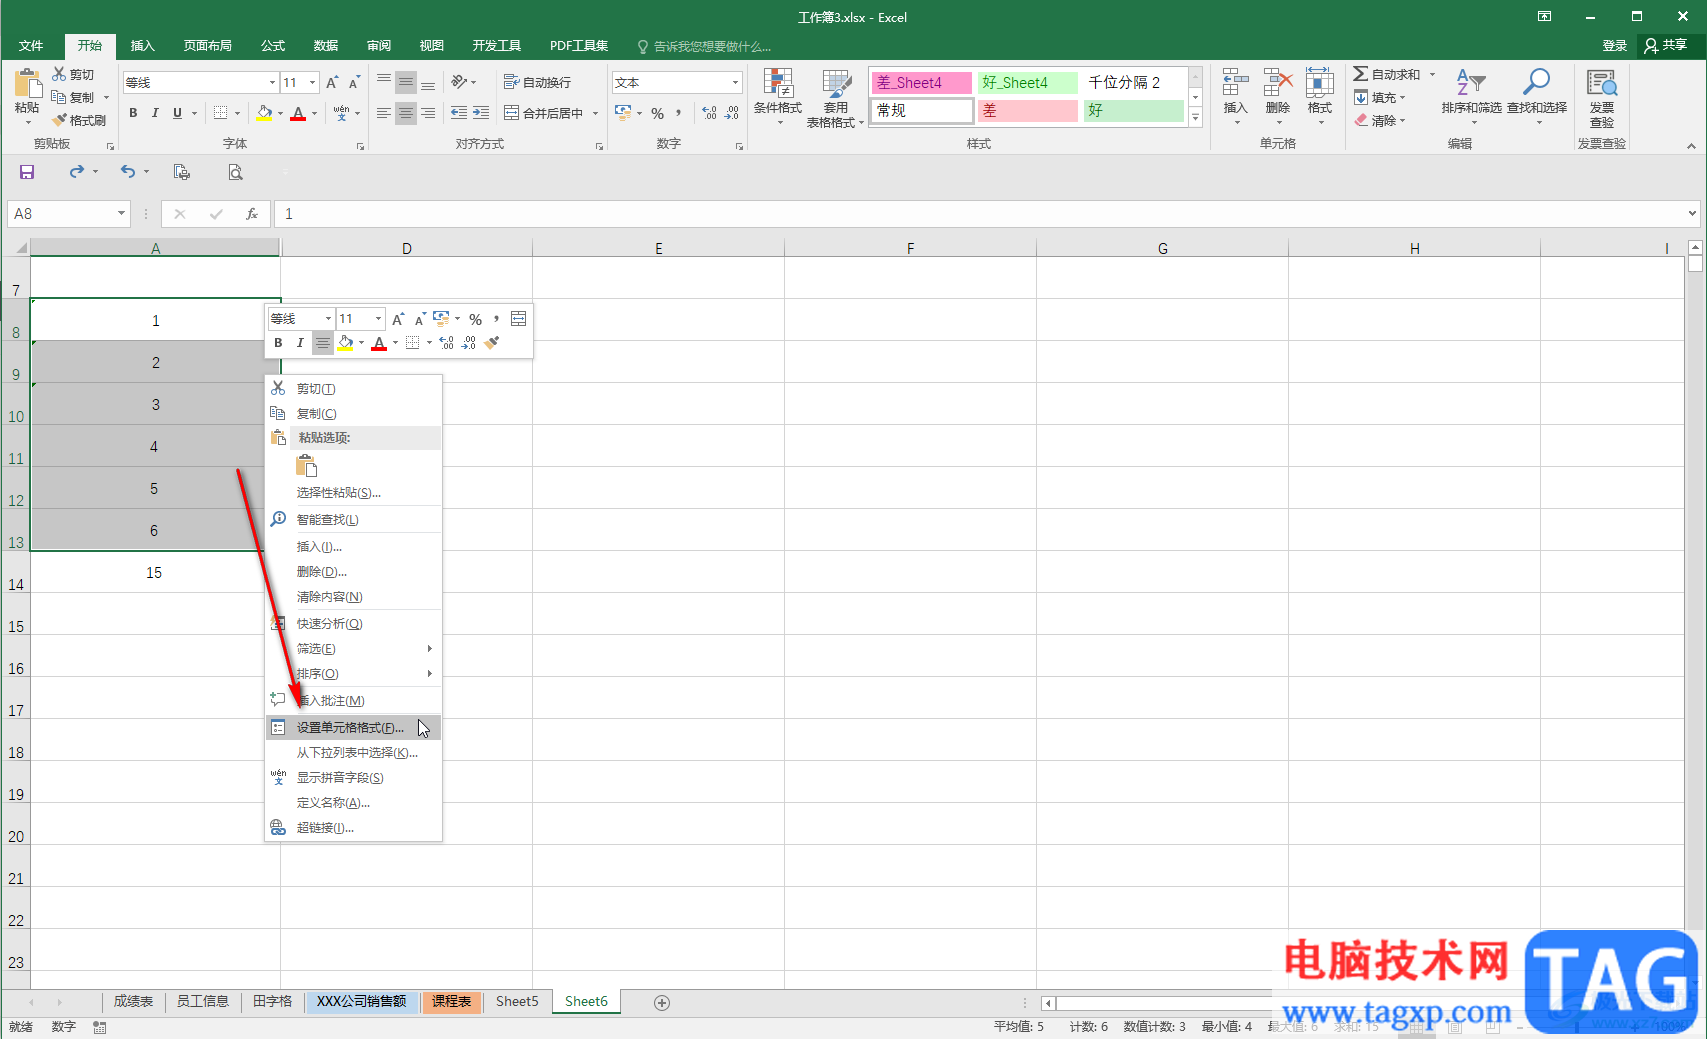
Task: Toggle Wrap Text option
Action: click(538, 82)
